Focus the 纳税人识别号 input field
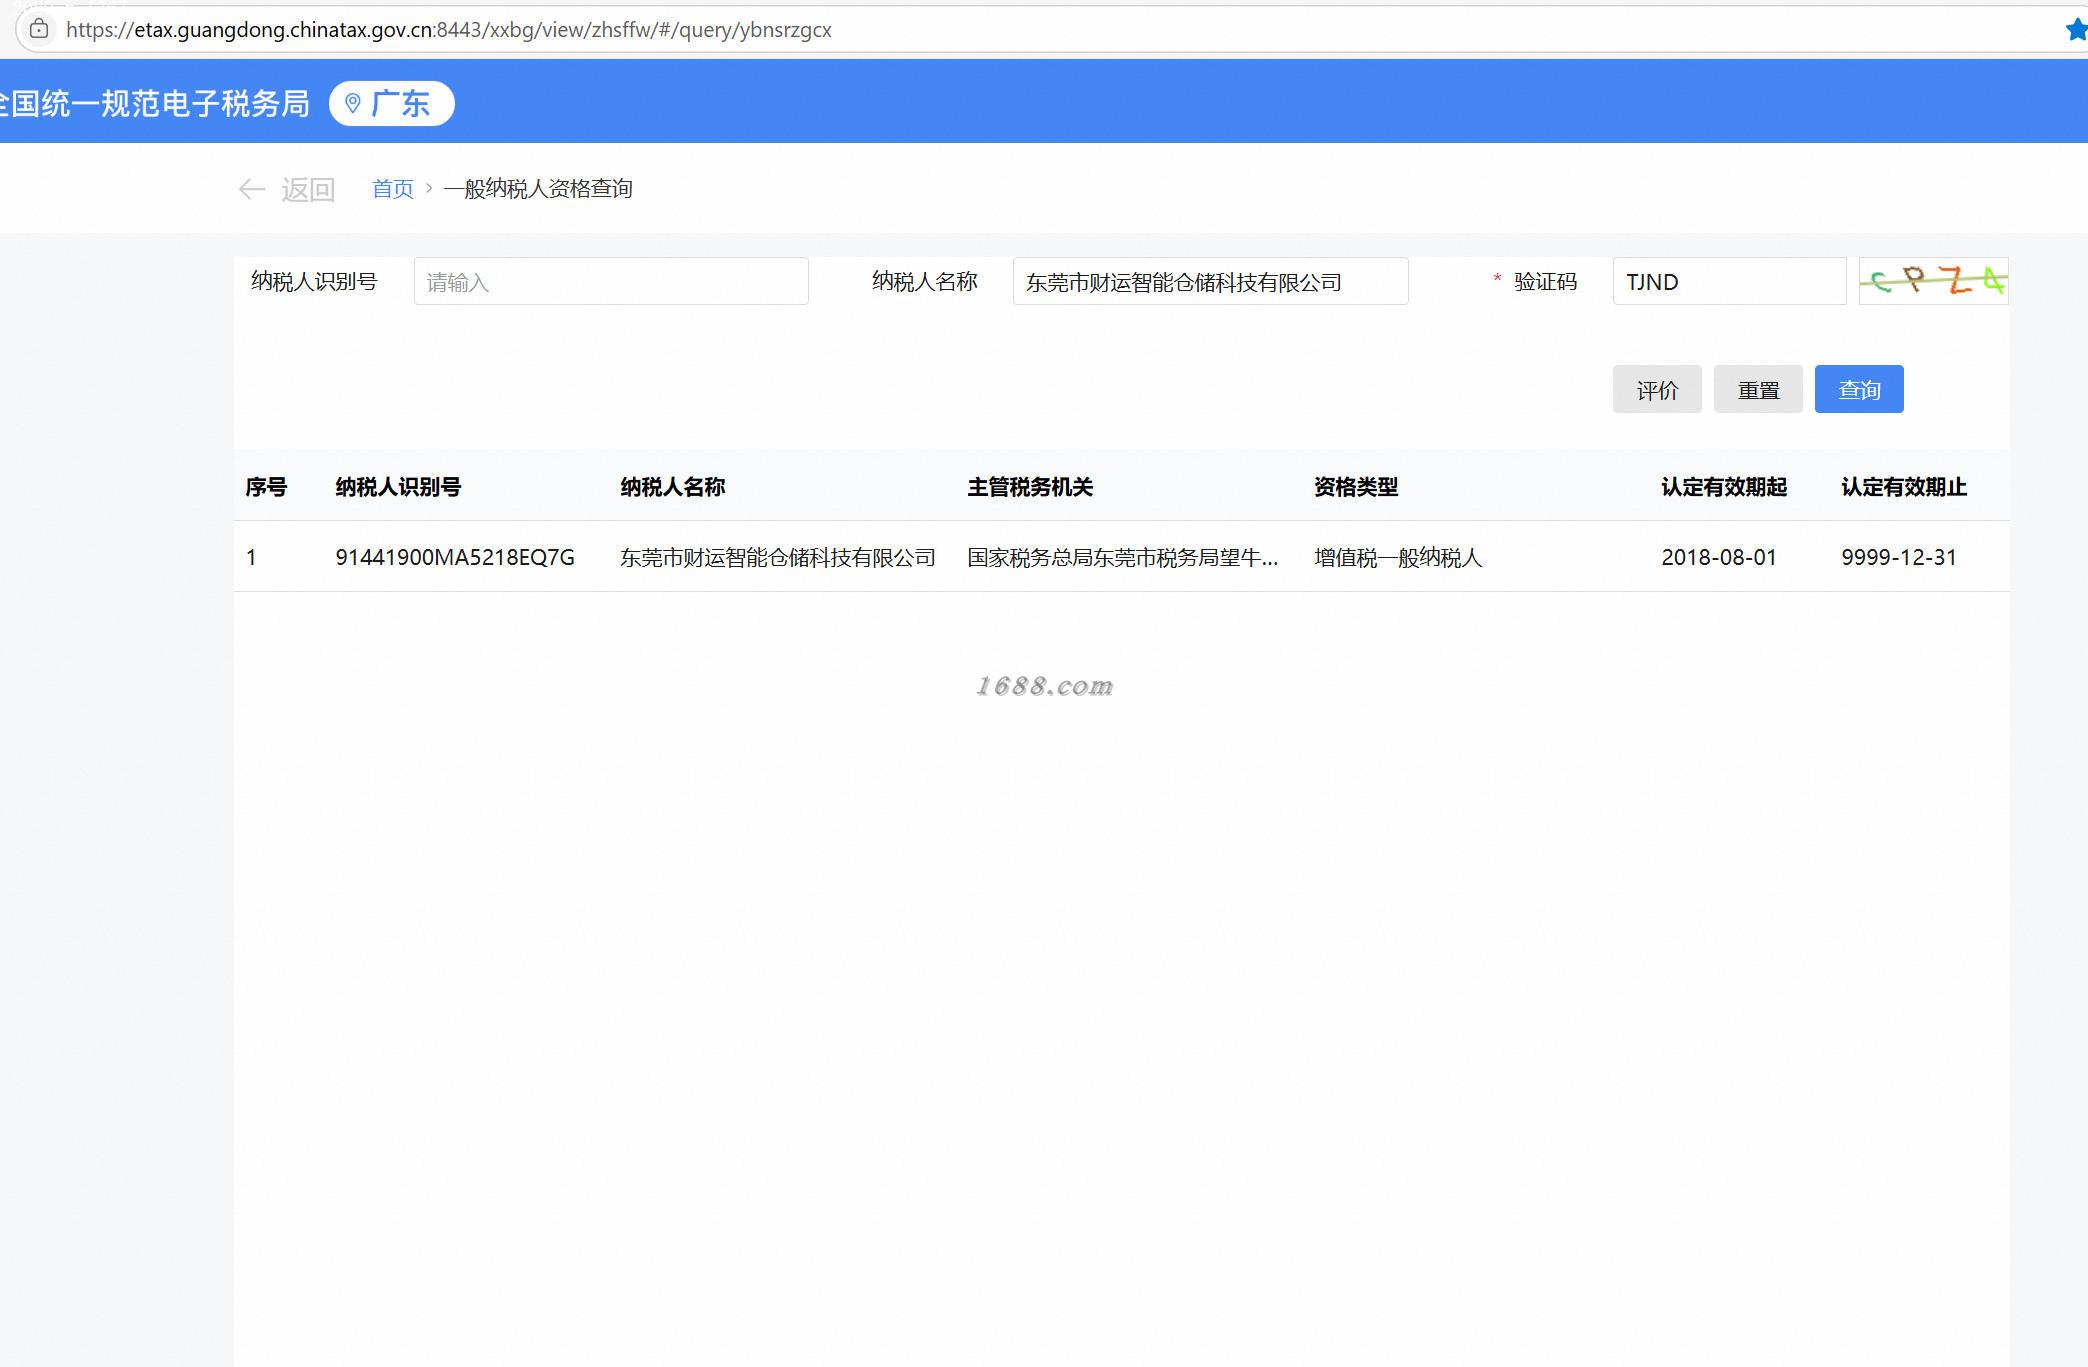 click(x=610, y=282)
